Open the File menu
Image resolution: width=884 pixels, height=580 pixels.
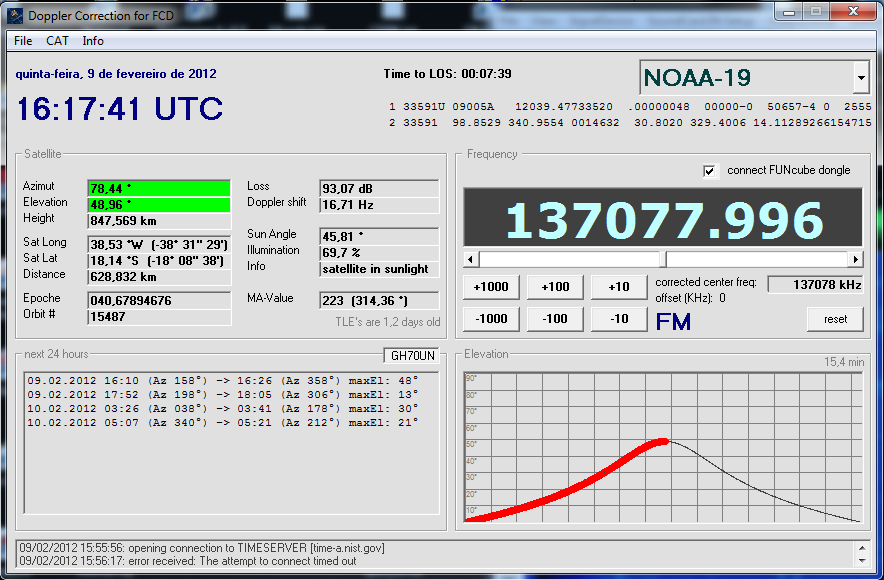point(23,41)
